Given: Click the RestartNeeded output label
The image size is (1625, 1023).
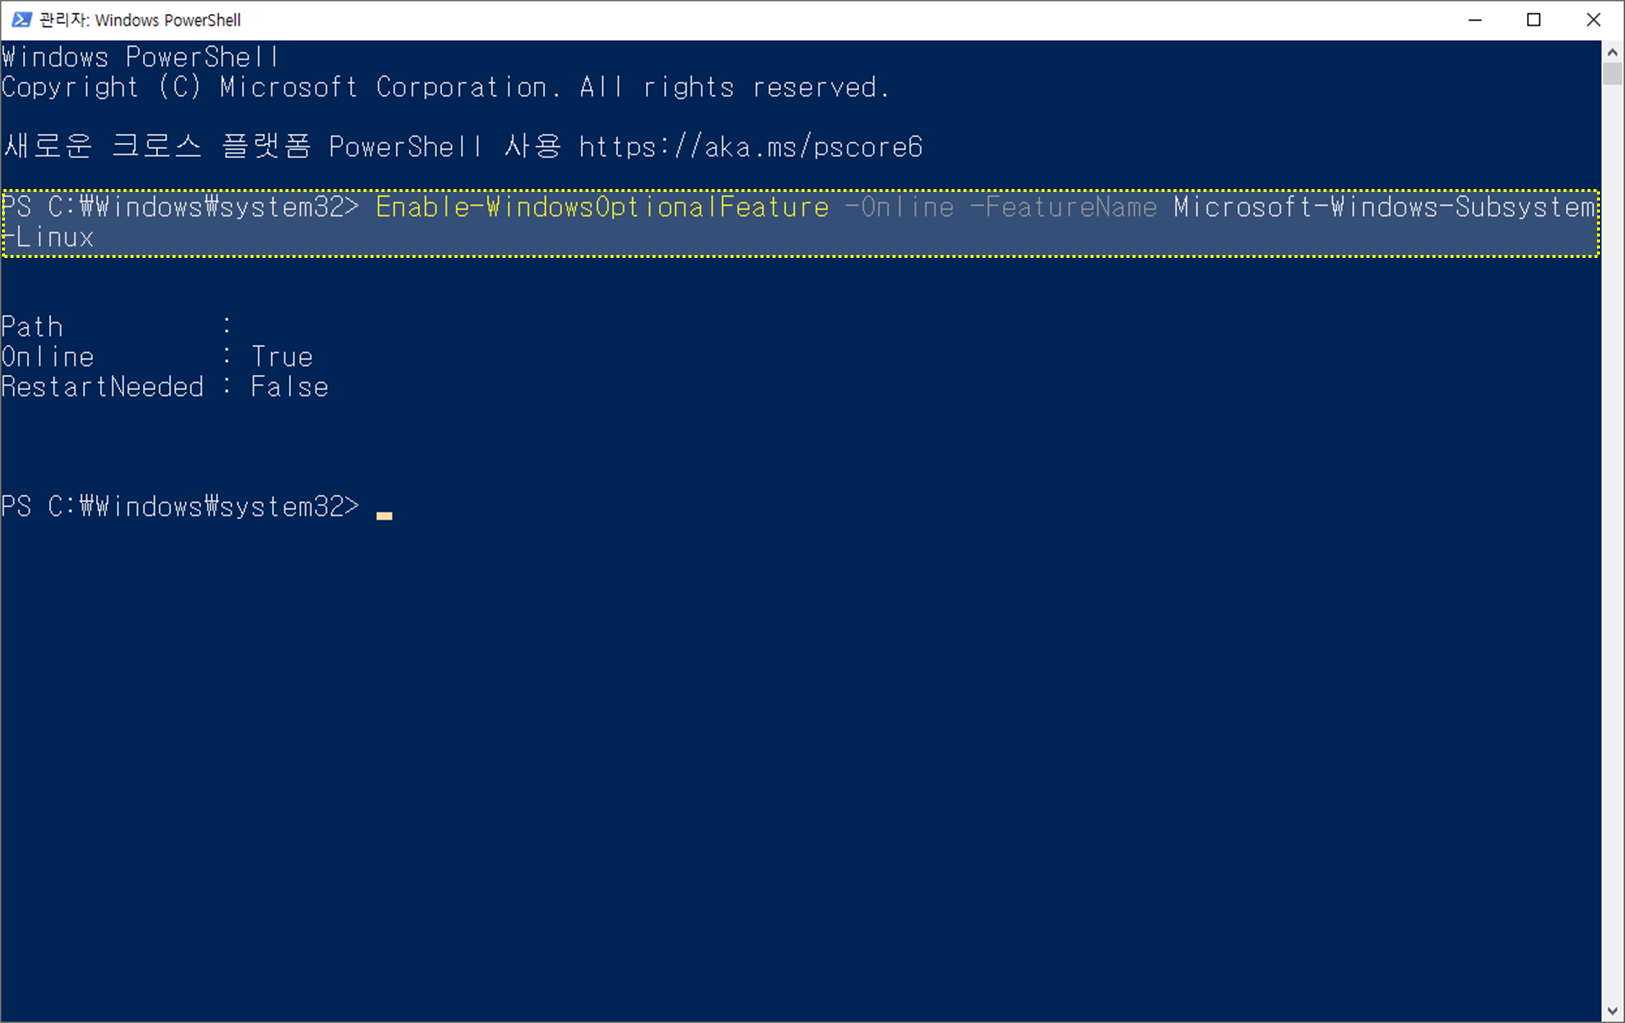Looking at the screenshot, I should coord(102,387).
